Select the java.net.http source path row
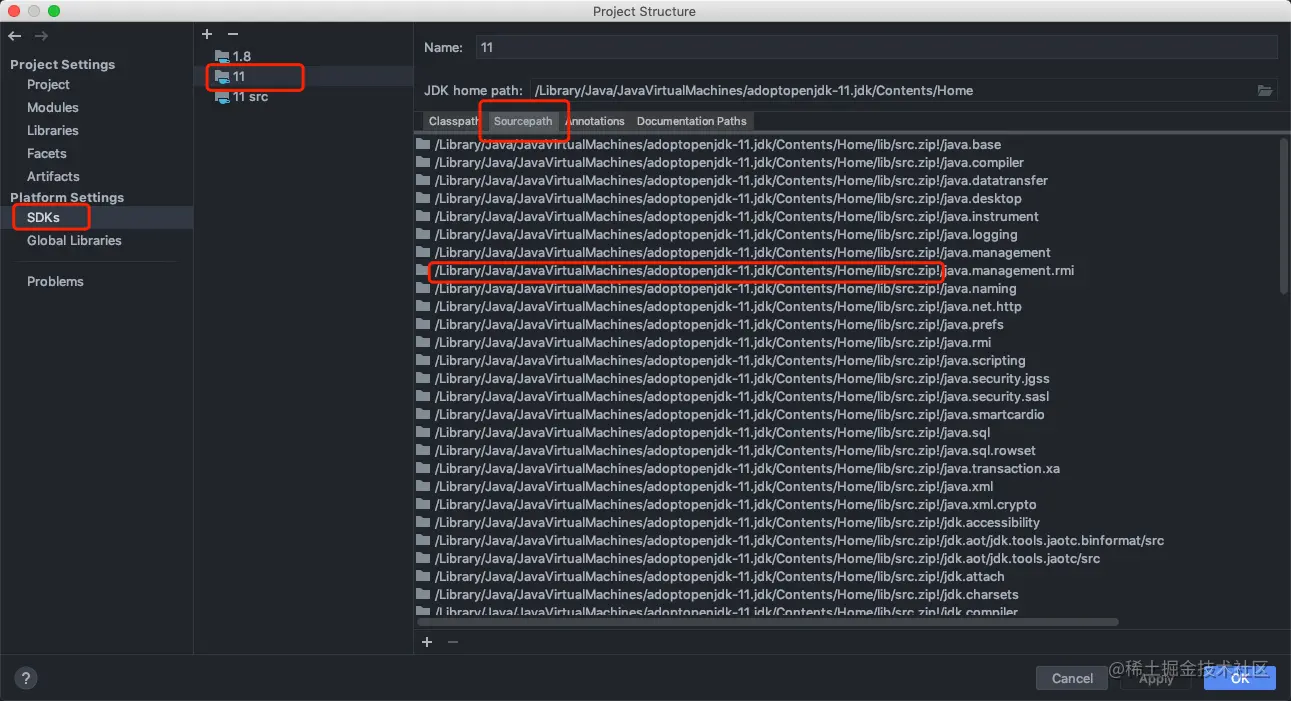Image resolution: width=1291 pixels, height=701 pixels. click(x=846, y=306)
